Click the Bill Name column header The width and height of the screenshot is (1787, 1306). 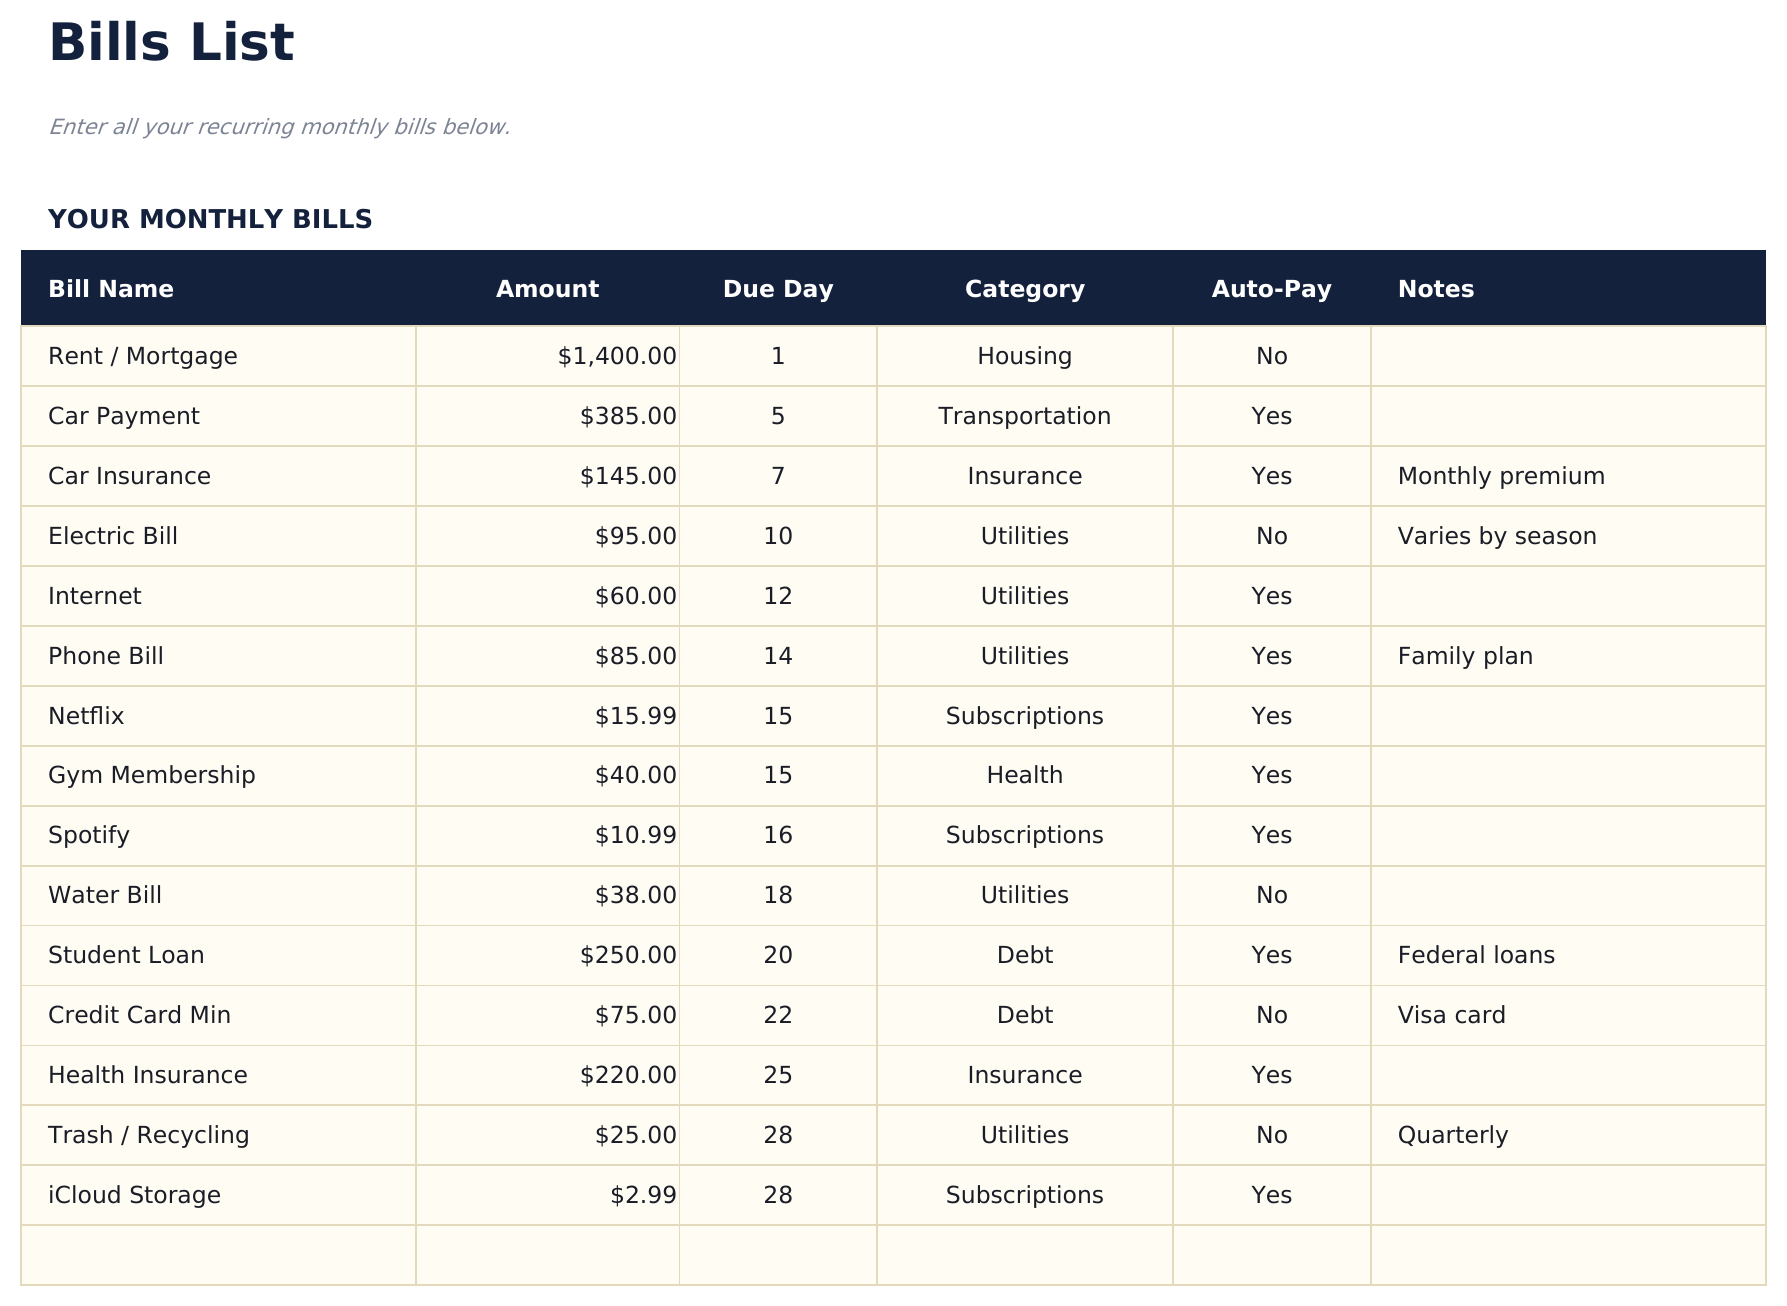tap(110, 288)
